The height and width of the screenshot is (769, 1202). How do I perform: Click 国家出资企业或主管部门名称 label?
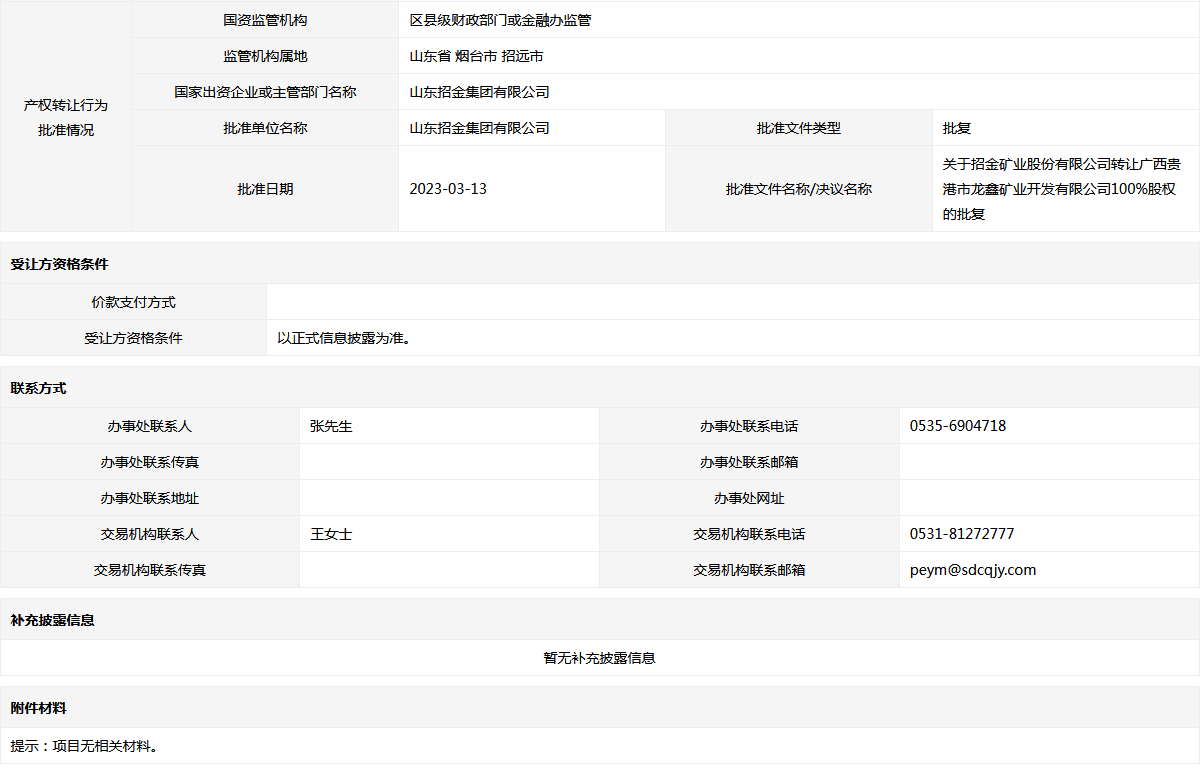[265, 92]
